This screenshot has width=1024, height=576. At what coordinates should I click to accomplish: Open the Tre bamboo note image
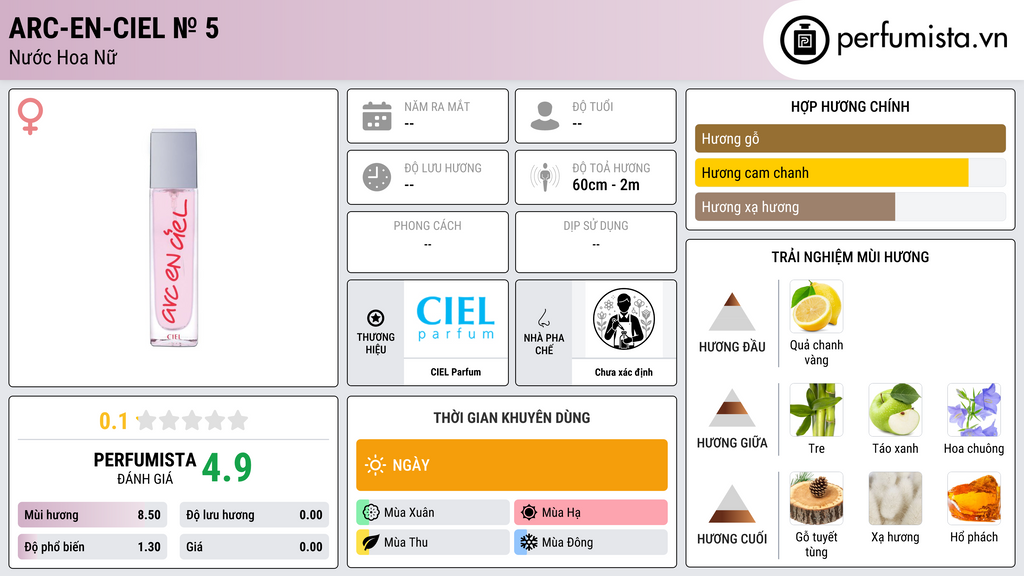816,409
